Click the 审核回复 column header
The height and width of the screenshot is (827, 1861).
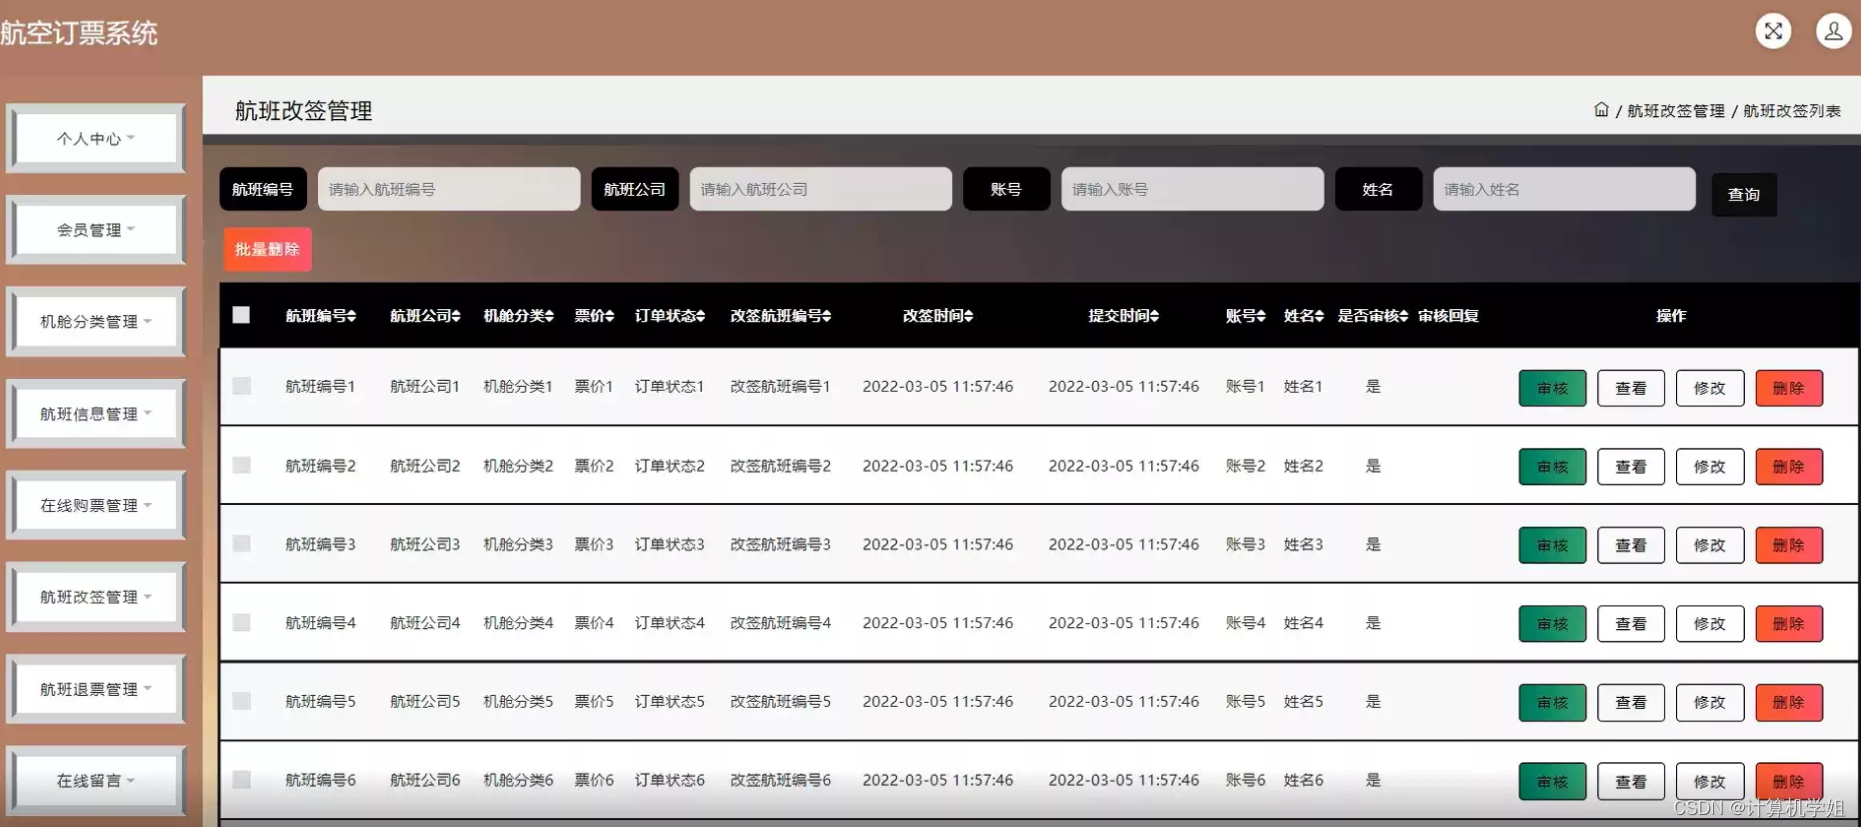coord(1448,316)
